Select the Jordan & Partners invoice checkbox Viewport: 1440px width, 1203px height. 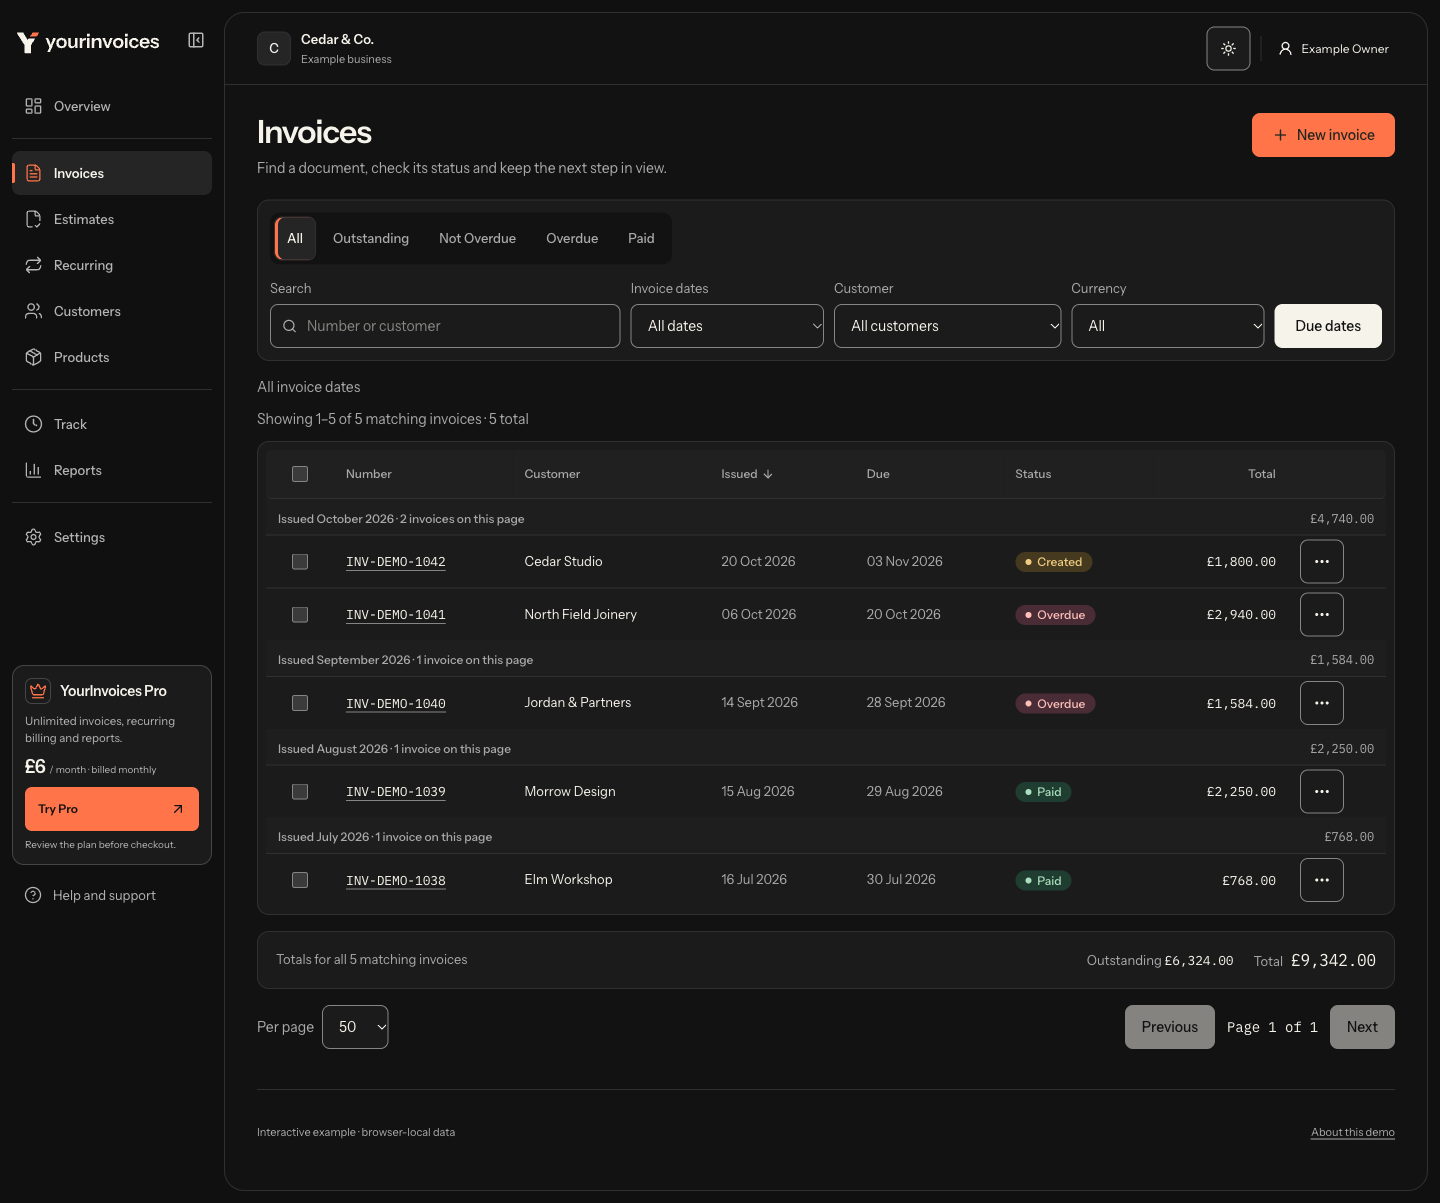(300, 703)
